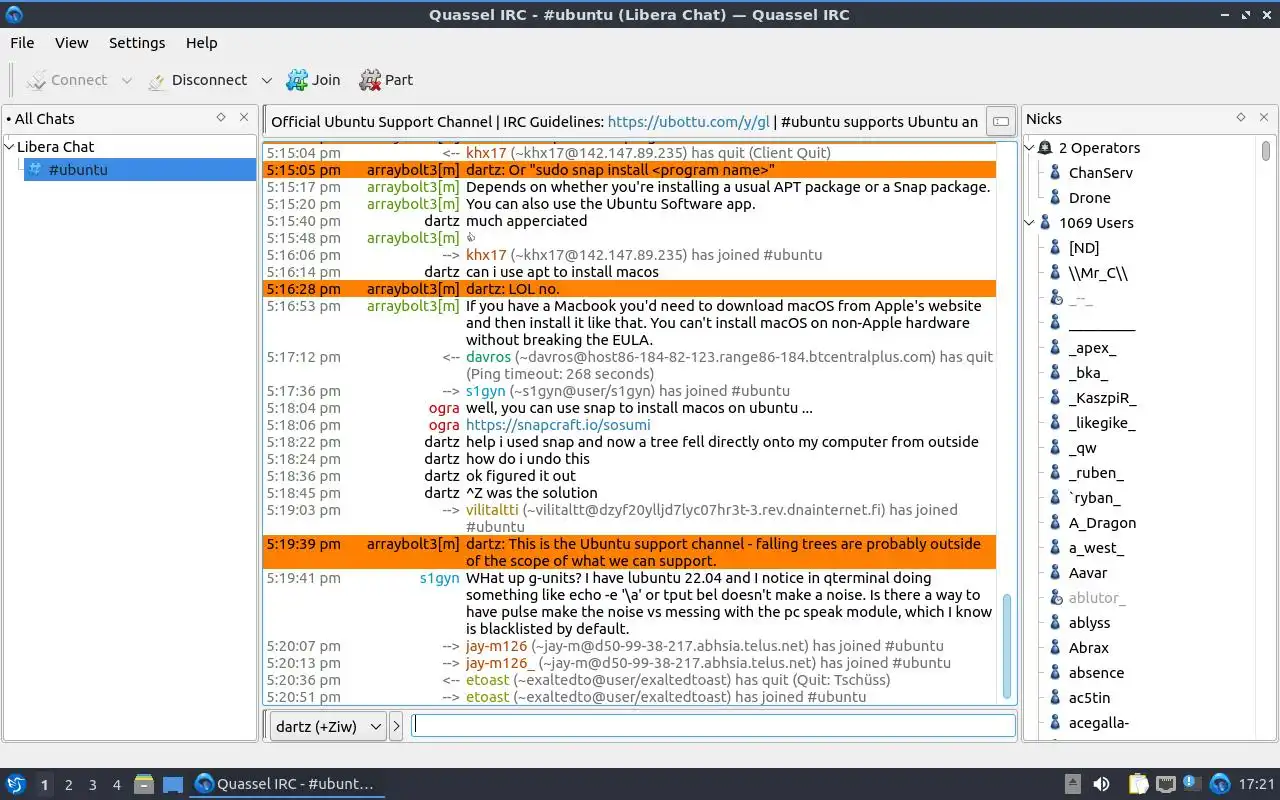Select the #ubuntu channel

[140, 169]
